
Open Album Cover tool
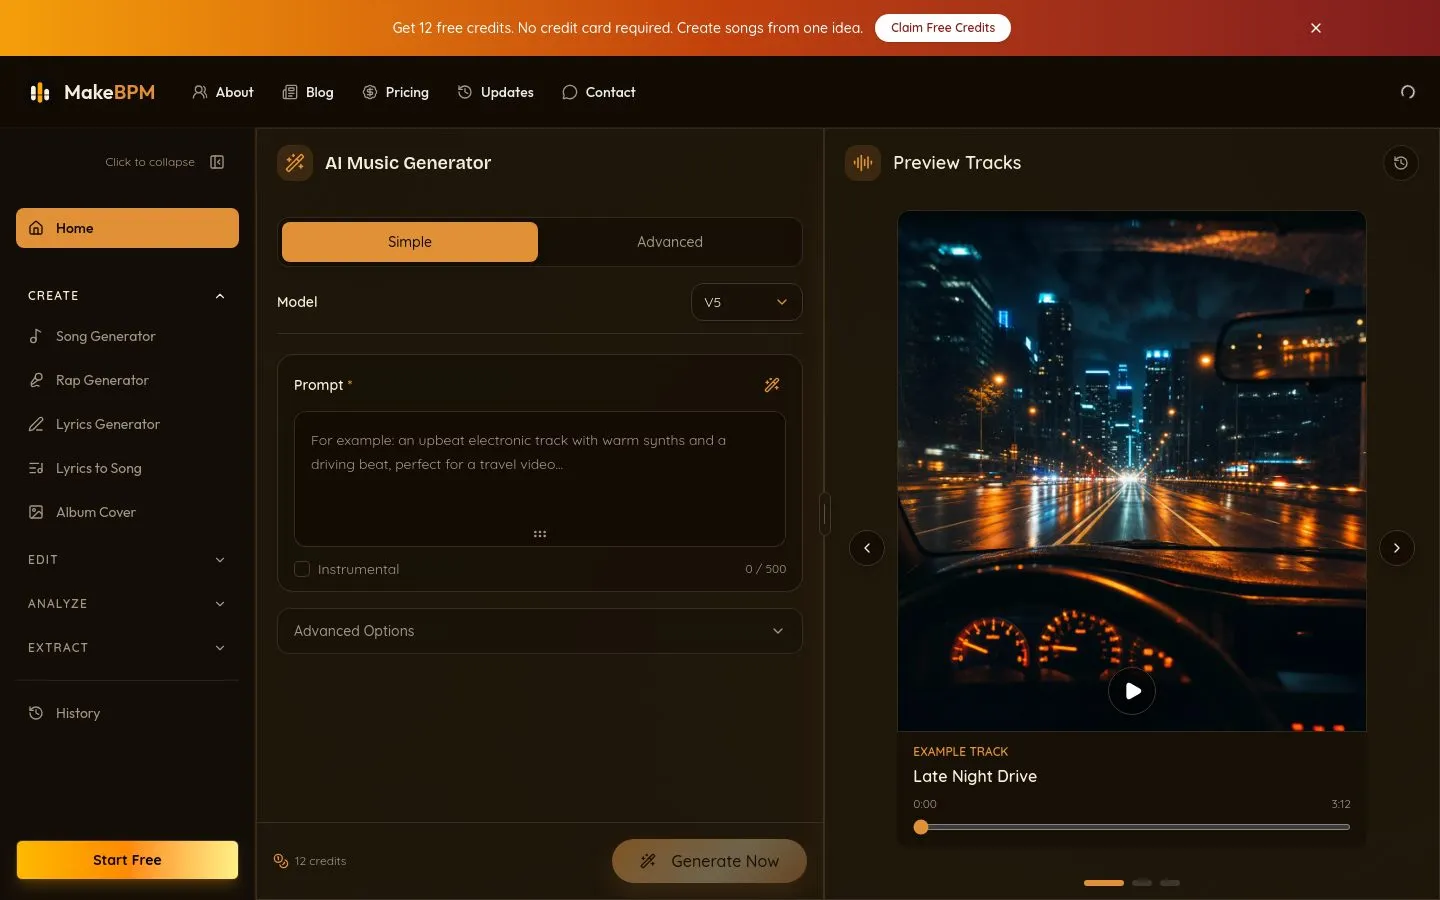tap(127, 512)
